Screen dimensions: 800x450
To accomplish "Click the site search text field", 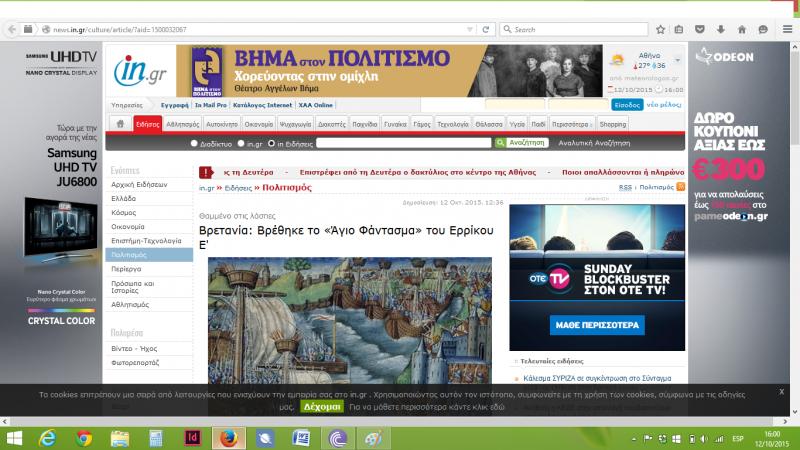I will (404, 143).
